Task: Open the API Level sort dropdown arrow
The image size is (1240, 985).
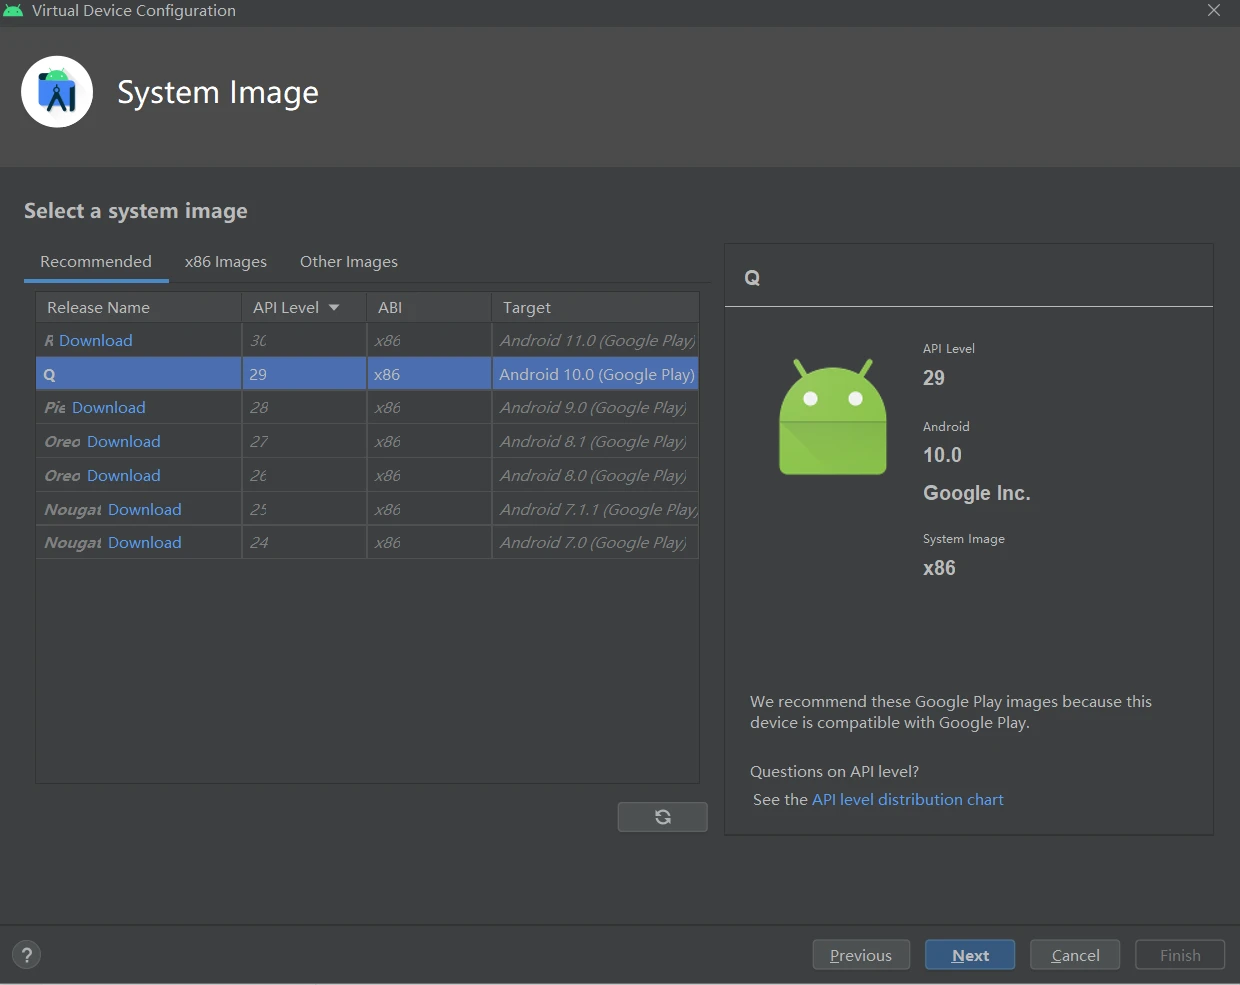Action: click(333, 307)
